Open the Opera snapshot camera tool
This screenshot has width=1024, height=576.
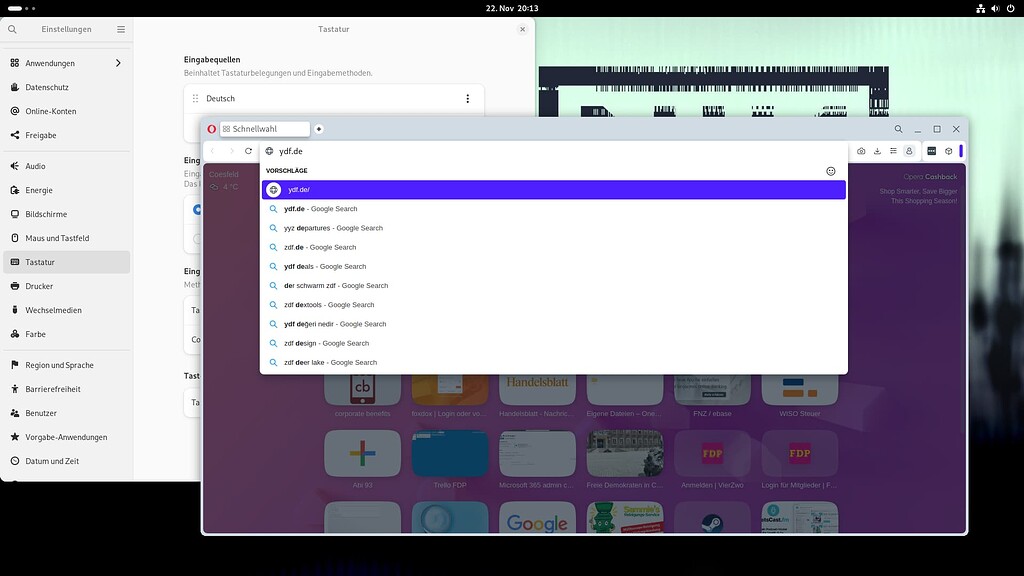coord(861,151)
